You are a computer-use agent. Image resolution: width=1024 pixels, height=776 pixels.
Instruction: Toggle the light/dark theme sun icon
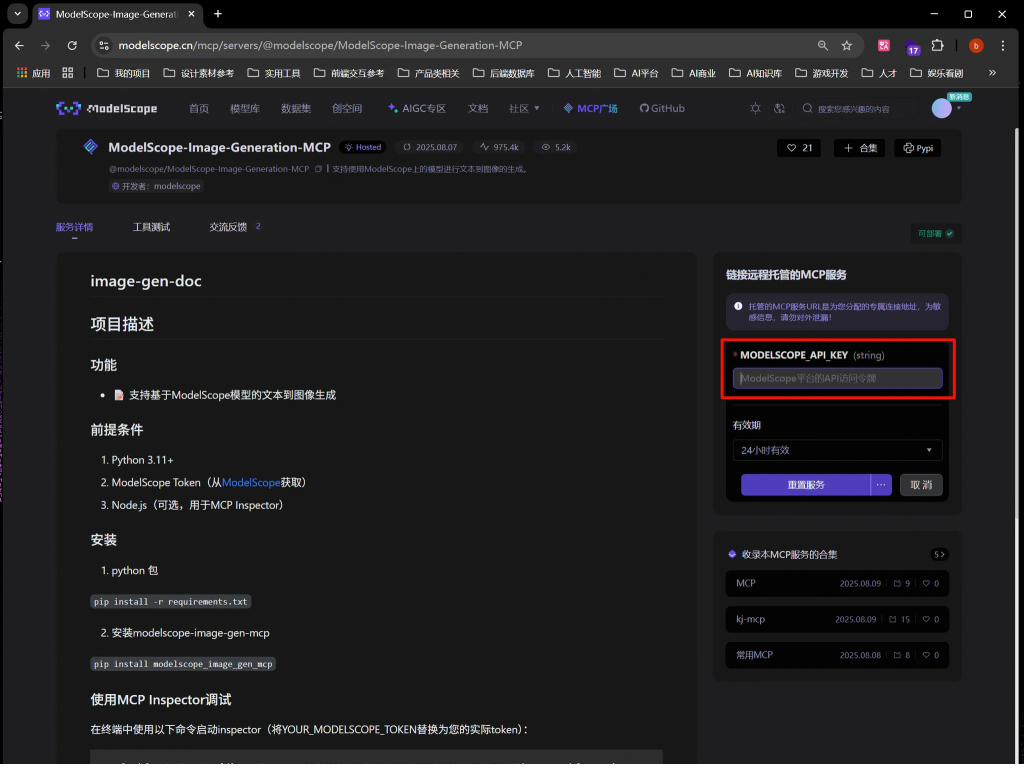click(x=755, y=108)
